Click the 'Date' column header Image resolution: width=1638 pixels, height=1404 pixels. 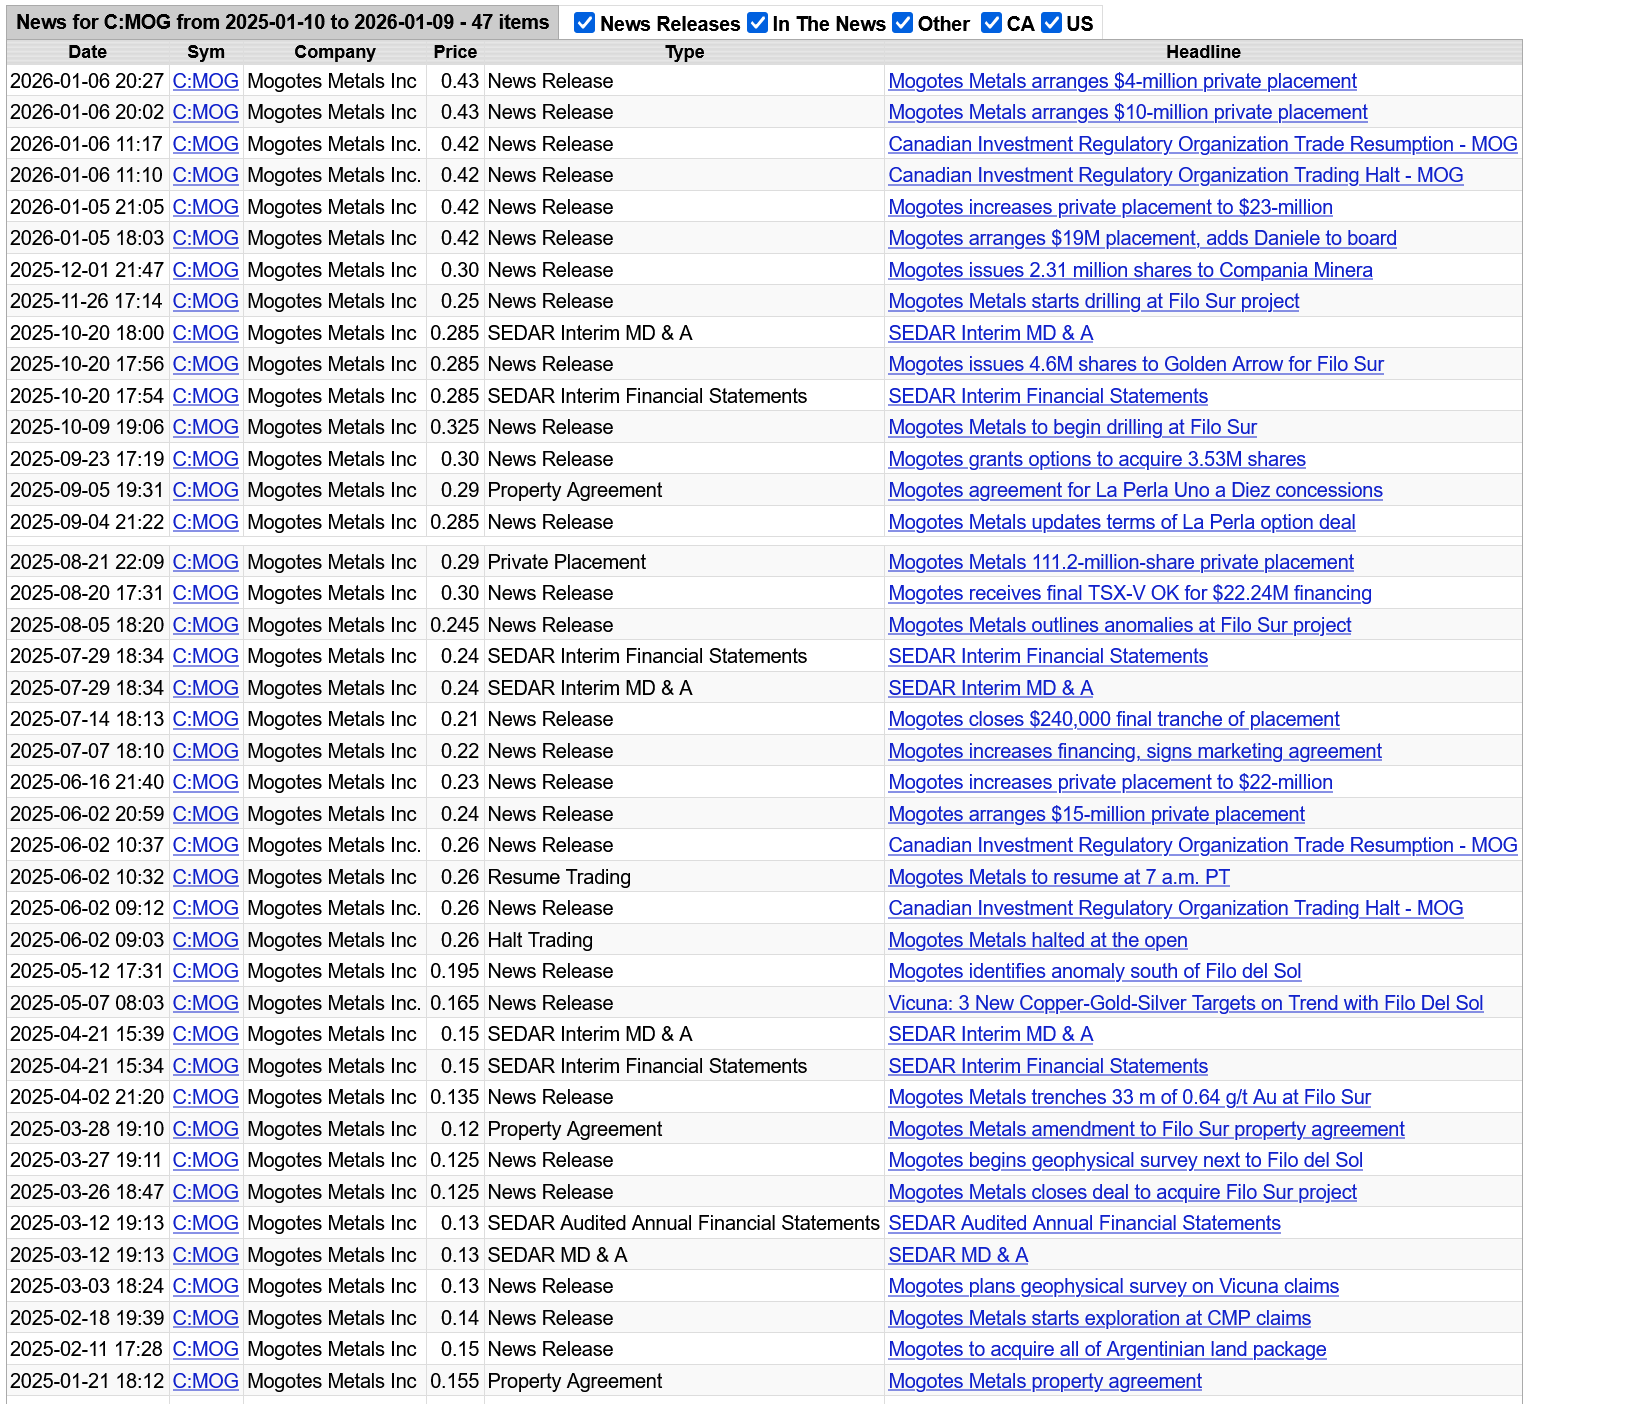pos(88,52)
